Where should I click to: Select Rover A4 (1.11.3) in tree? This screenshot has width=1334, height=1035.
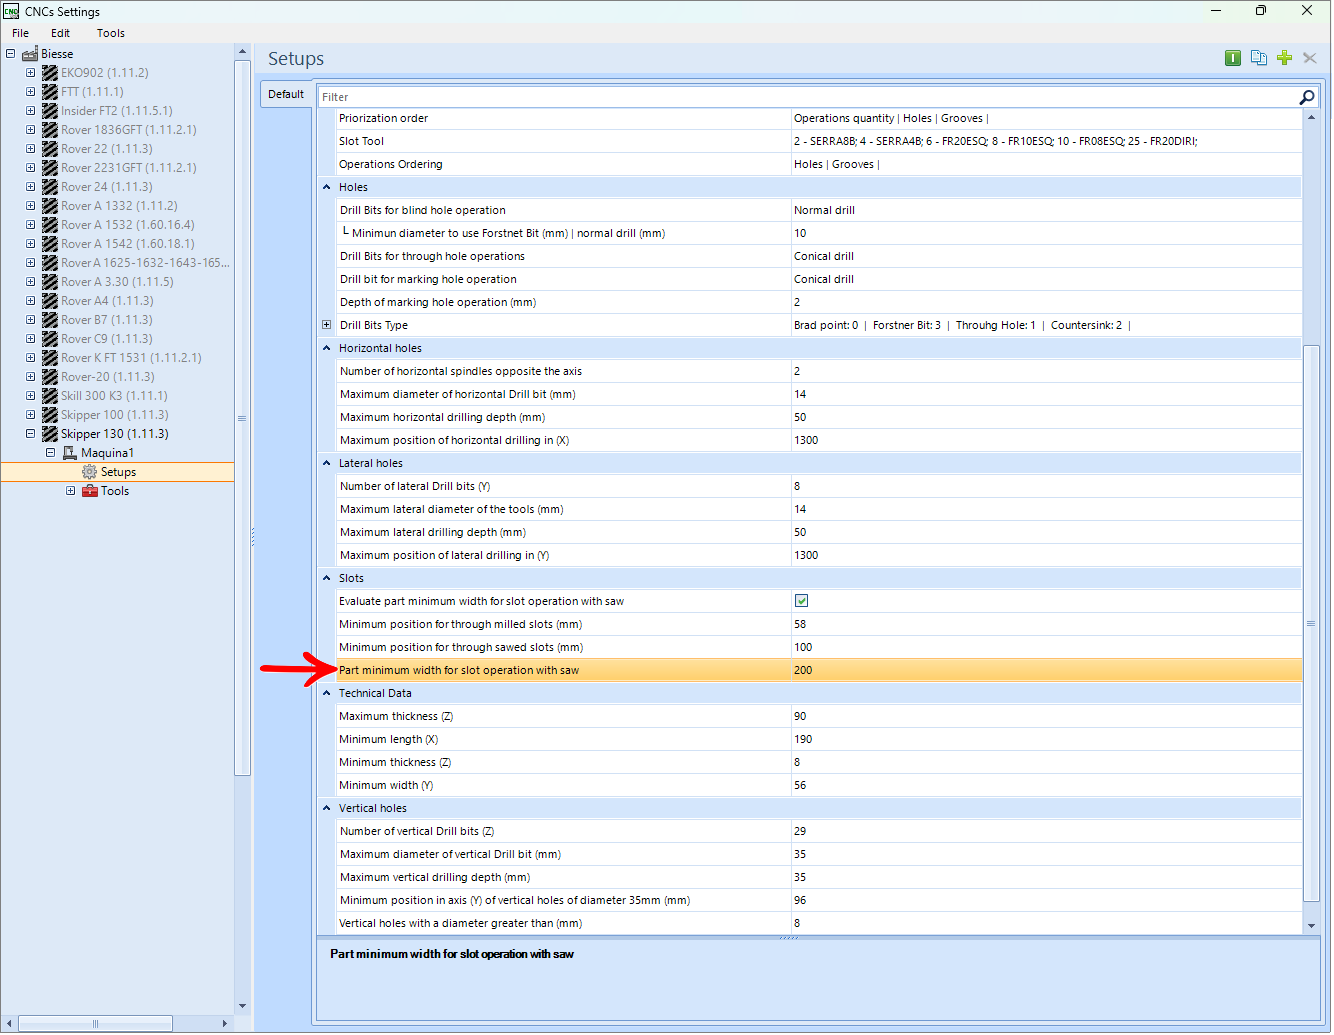click(107, 301)
